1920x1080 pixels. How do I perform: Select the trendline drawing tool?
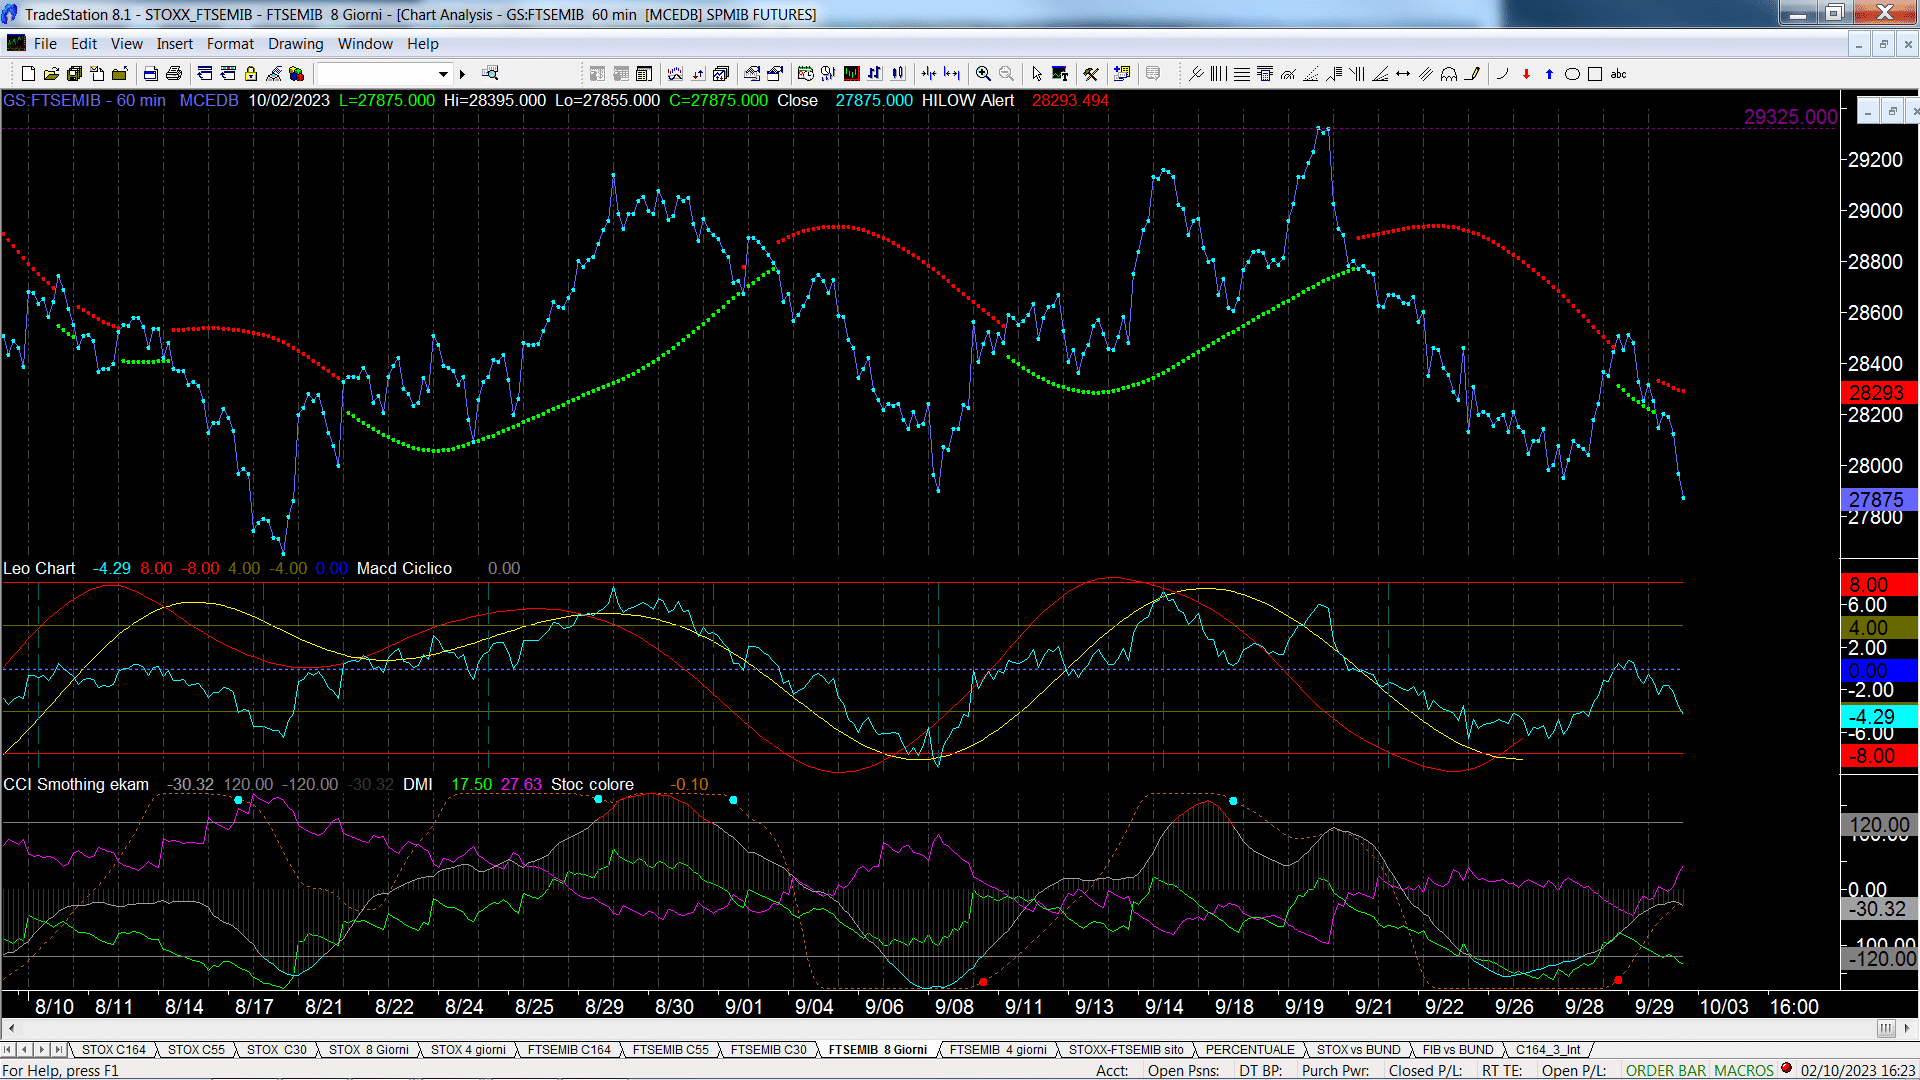point(1196,74)
